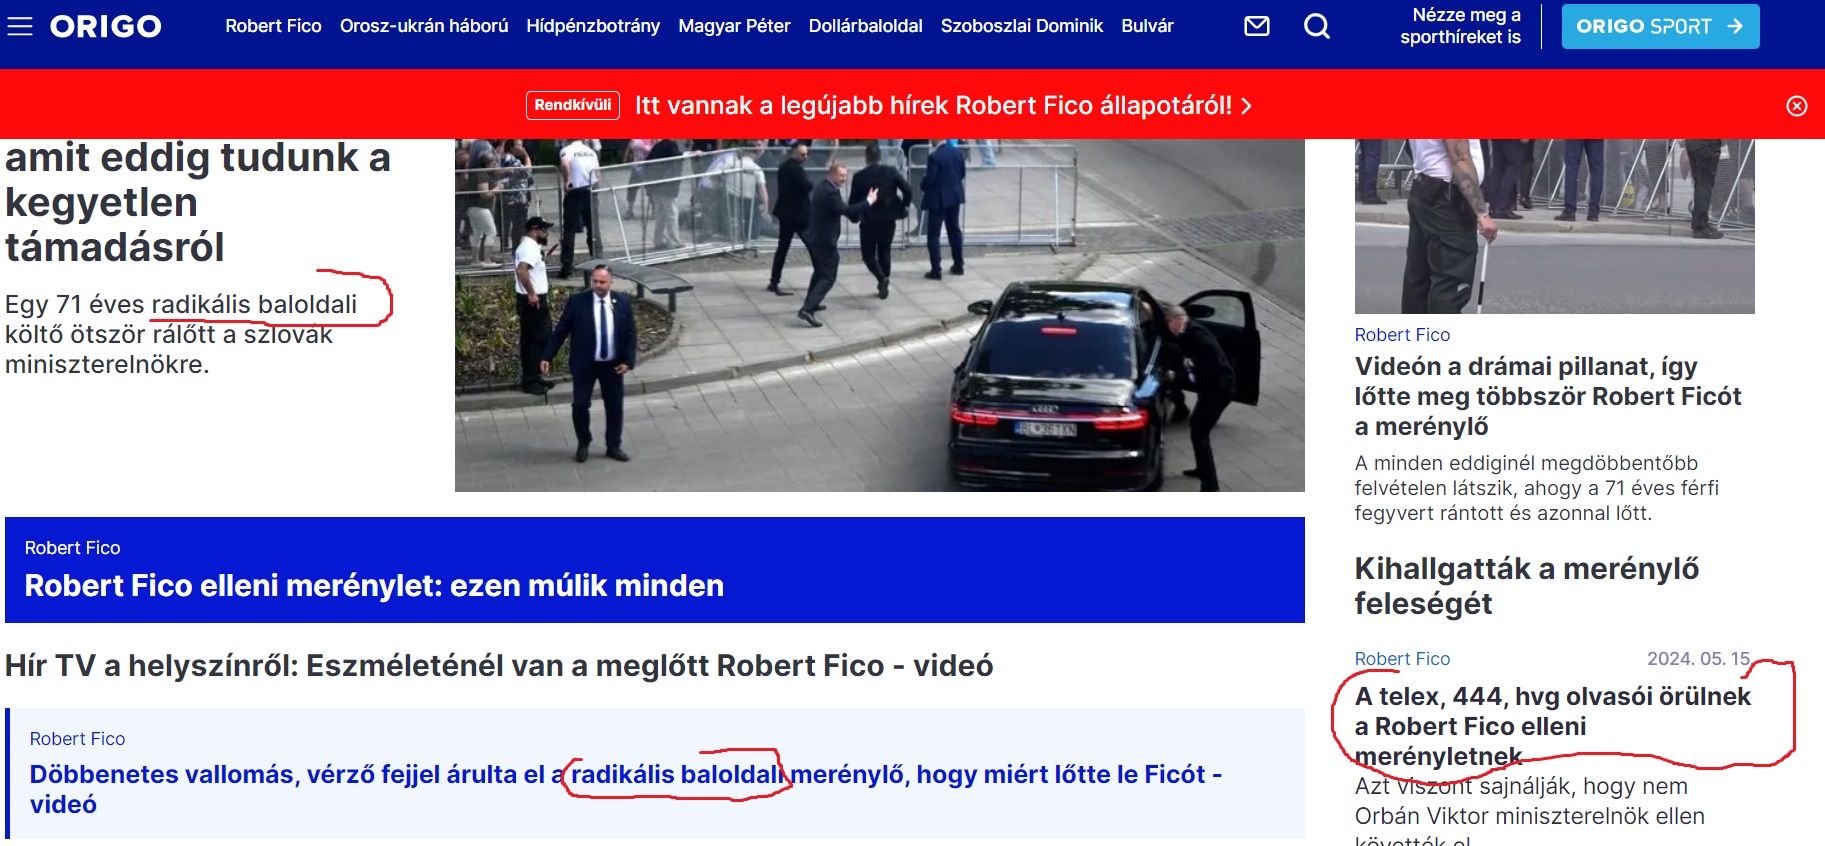Open search with magnifier icon
This screenshot has width=1825, height=846.
(x=1317, y=26)
